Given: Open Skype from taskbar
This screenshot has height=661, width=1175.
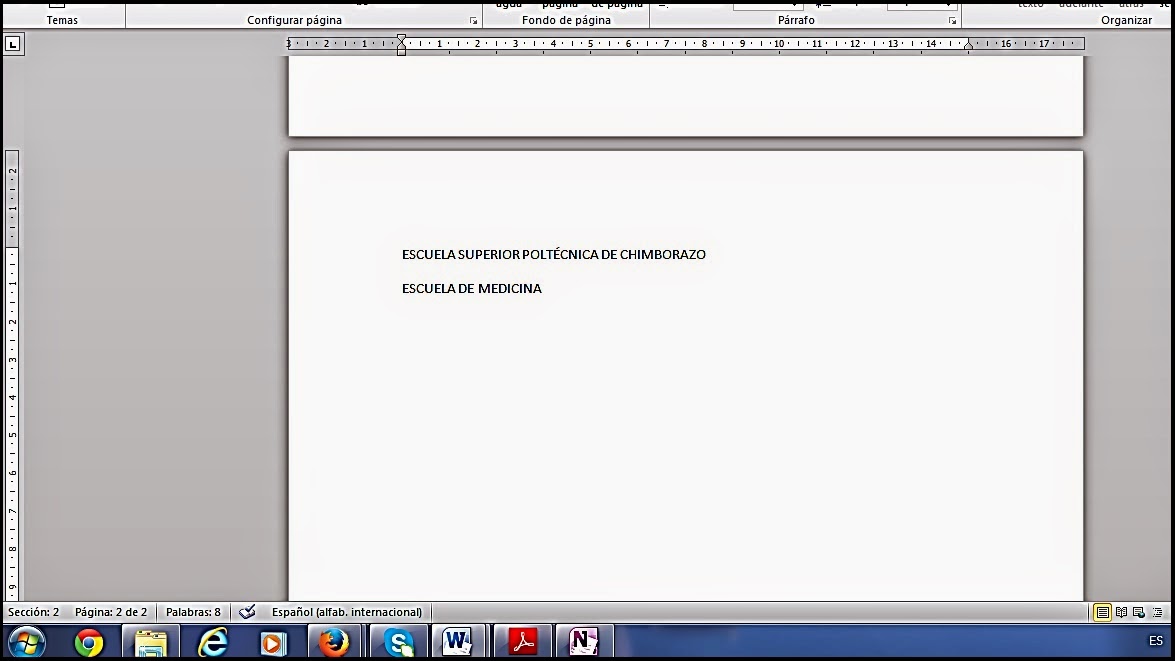Looking at the screenshot, I should (398, 642).
